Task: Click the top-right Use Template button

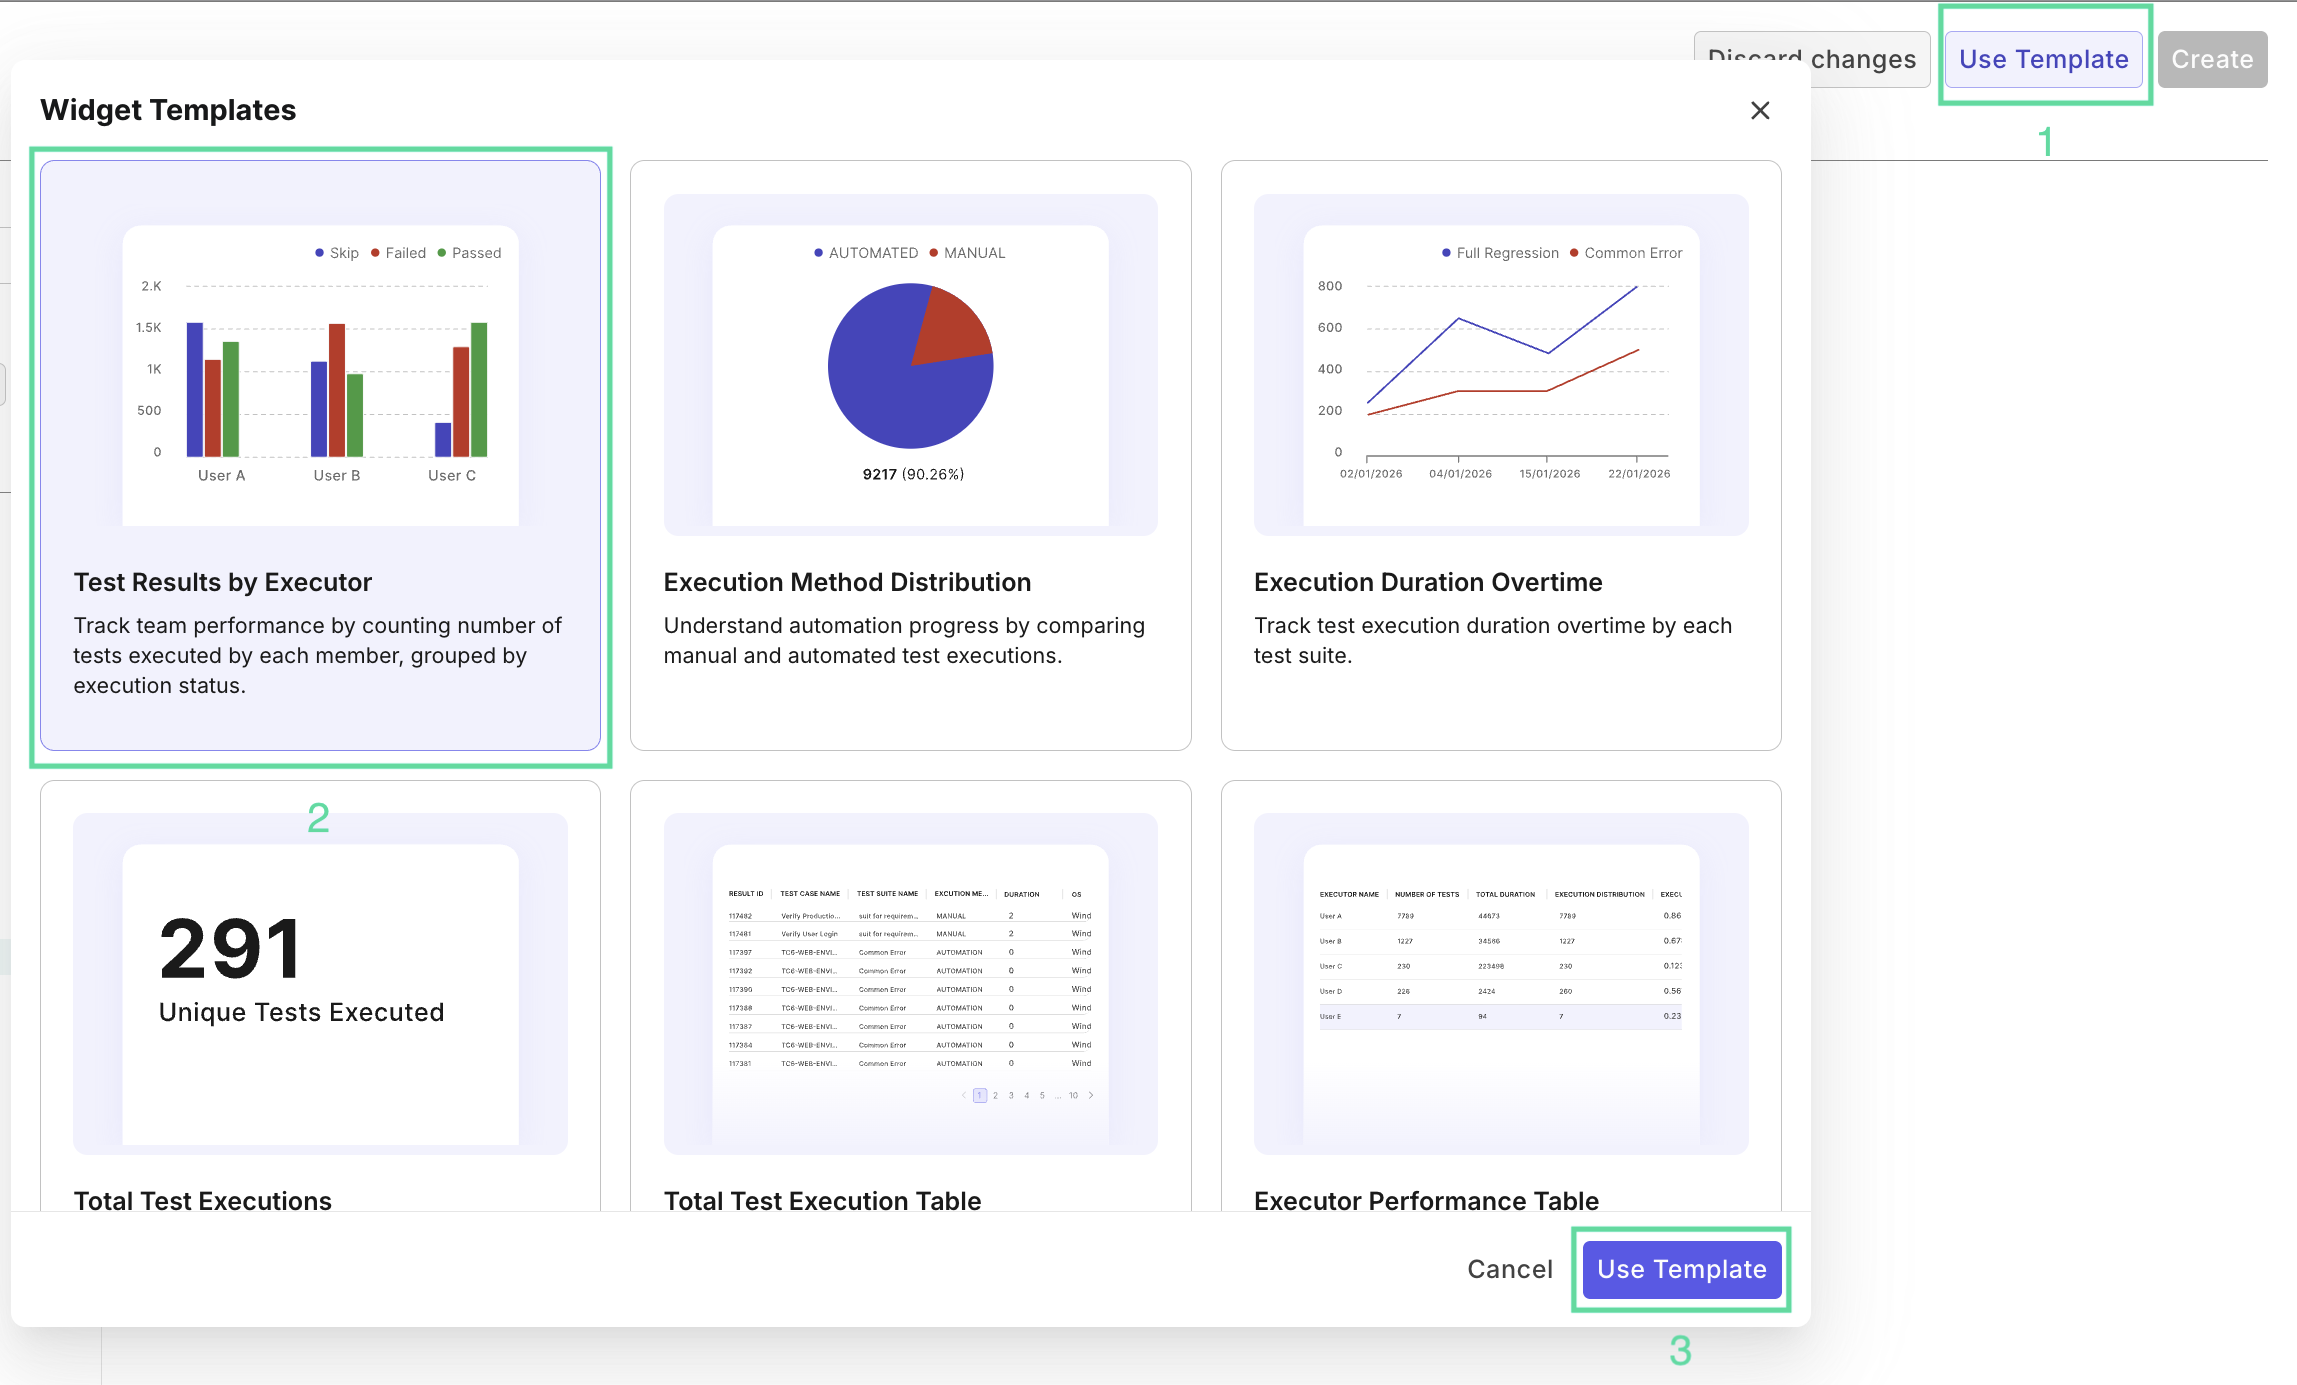Action: pyautogui.click(x=2043, y=58)
